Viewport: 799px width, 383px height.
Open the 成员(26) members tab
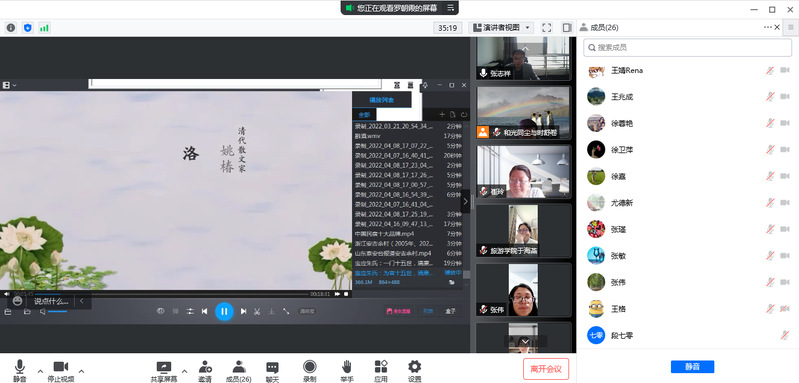[239, 371]
